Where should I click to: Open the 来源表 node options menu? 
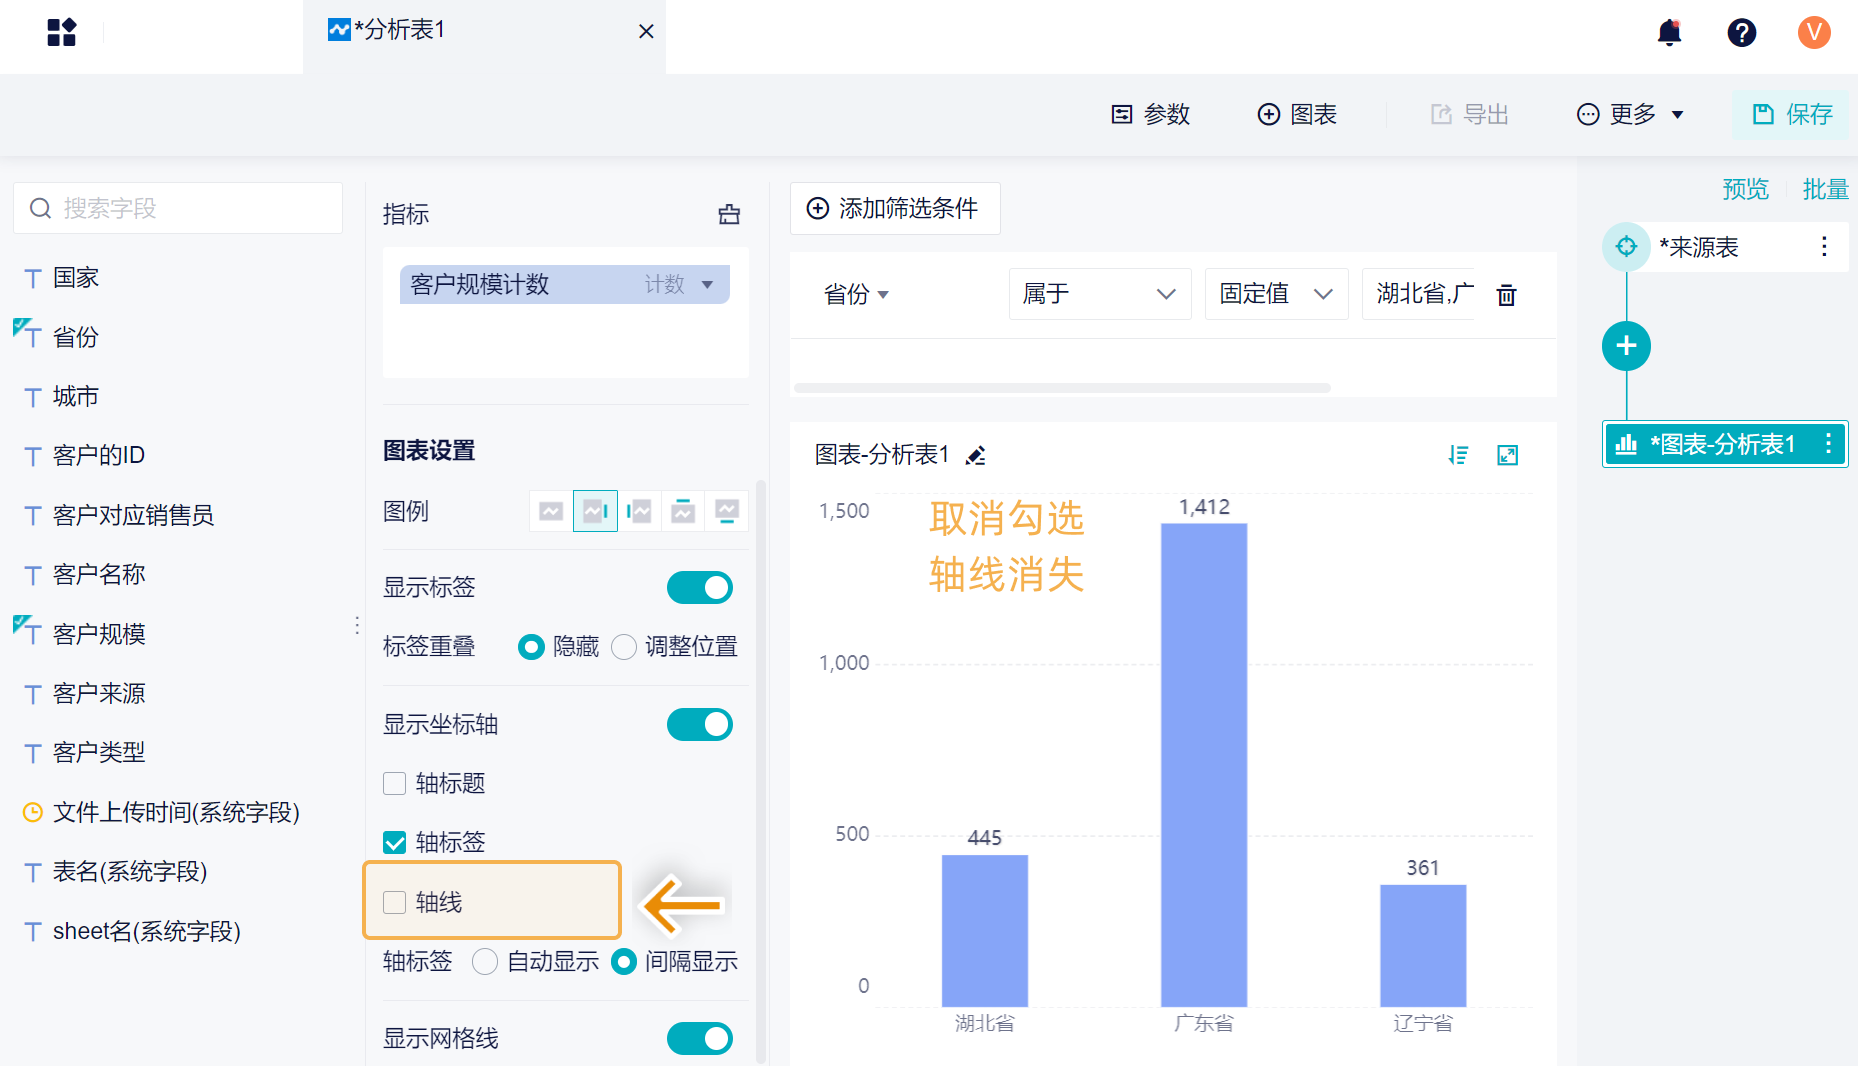point(1824,247)
